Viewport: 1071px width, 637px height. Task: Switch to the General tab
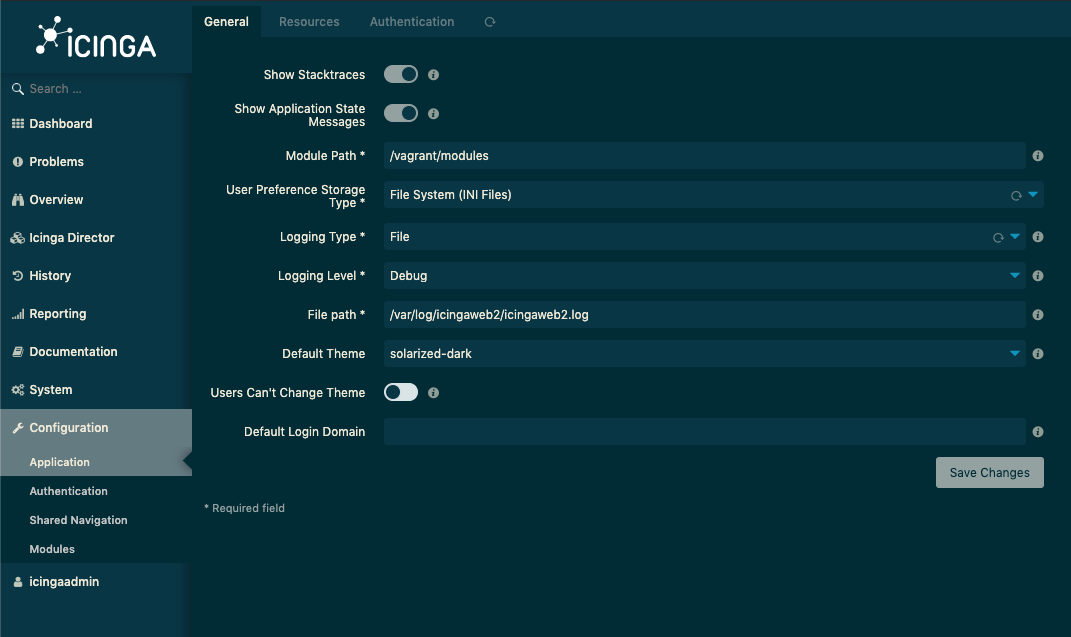pyautogui.click(x=226, y=22)
